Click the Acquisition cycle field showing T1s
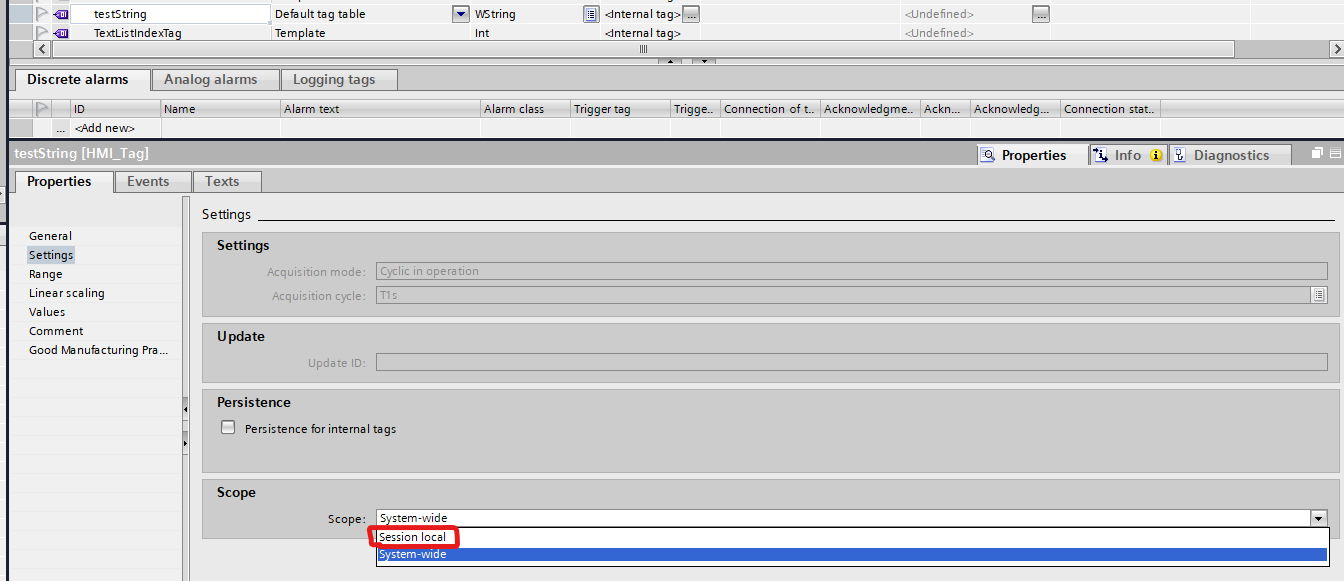Image resolution: width=1344 pixels, height=581 pixels. click(x=843, y=295)
